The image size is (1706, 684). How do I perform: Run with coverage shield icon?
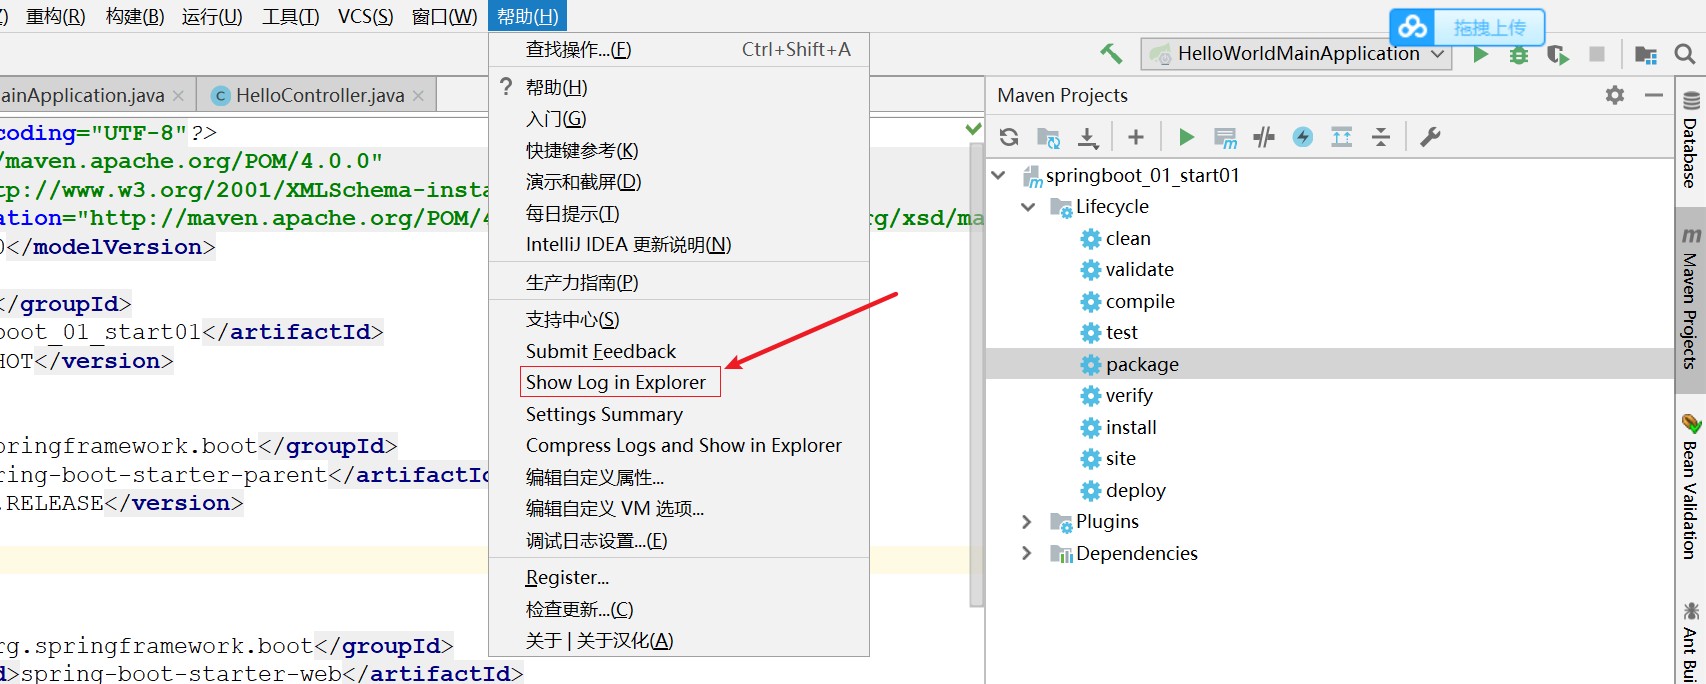coord(1557,54)
